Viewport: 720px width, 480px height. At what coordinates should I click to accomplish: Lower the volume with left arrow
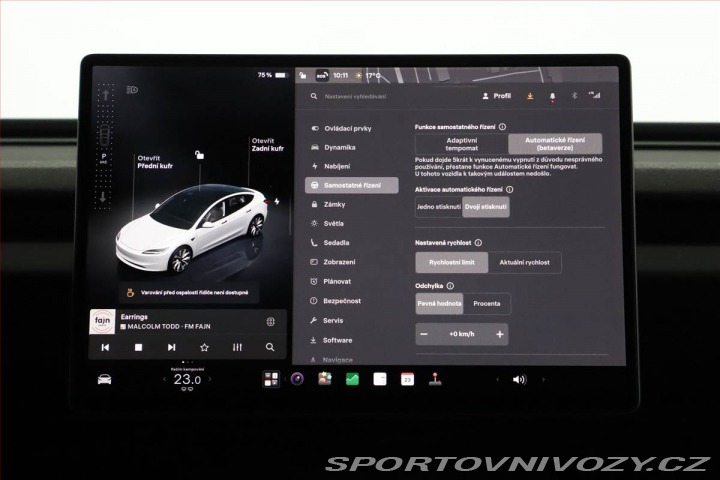pyautogui.click(x=497, y=379)
